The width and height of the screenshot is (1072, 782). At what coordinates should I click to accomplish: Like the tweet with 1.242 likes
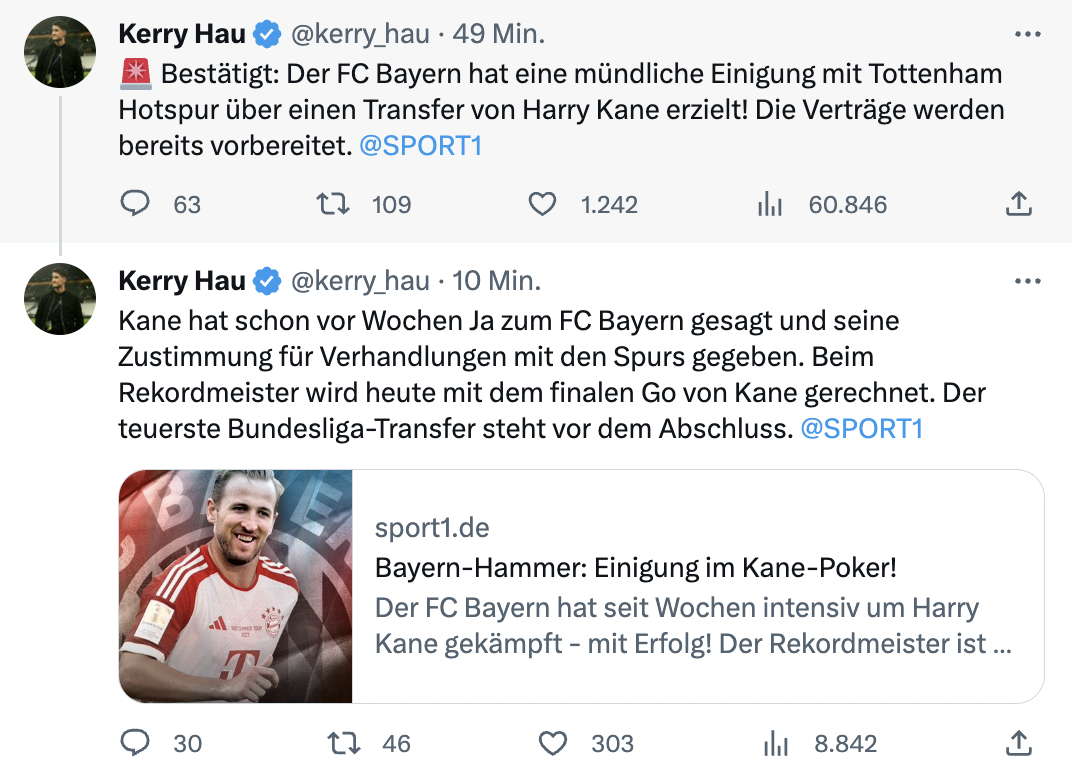point(542,204)
